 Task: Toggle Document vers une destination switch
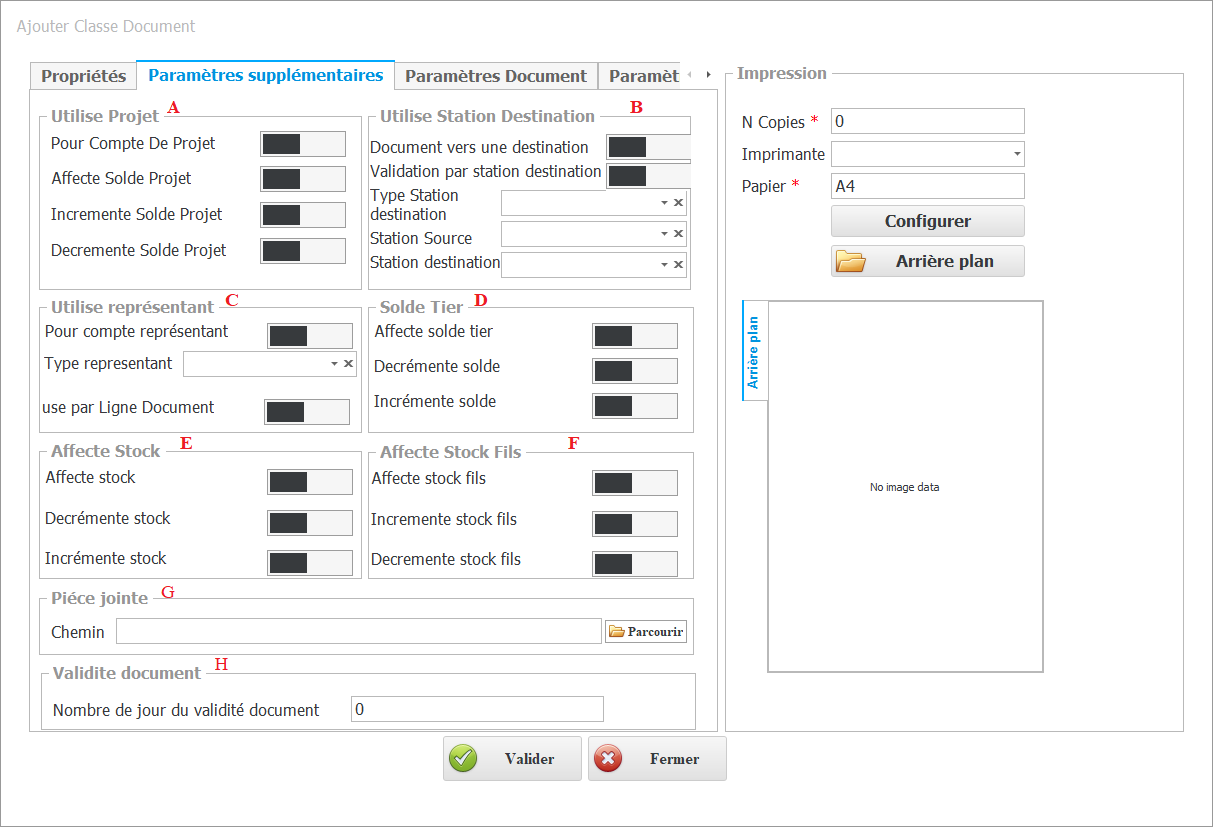[647, 148]
